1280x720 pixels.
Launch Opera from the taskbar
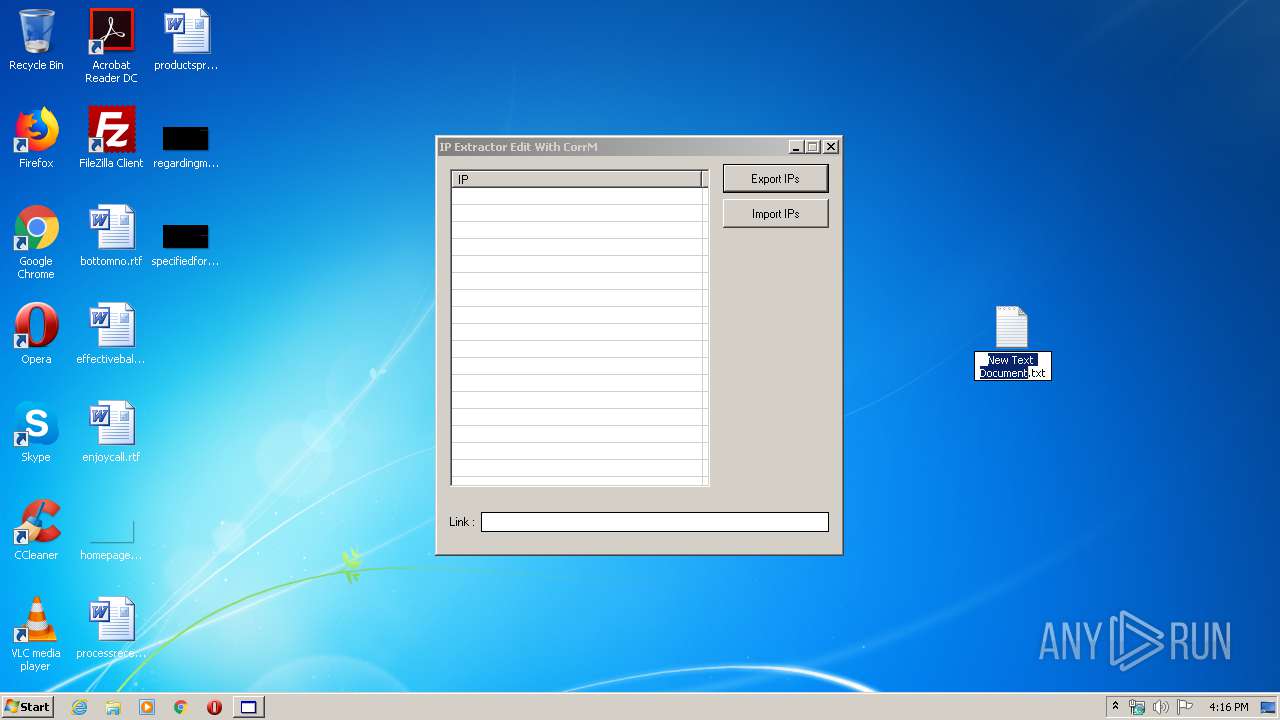coord(214,707)
